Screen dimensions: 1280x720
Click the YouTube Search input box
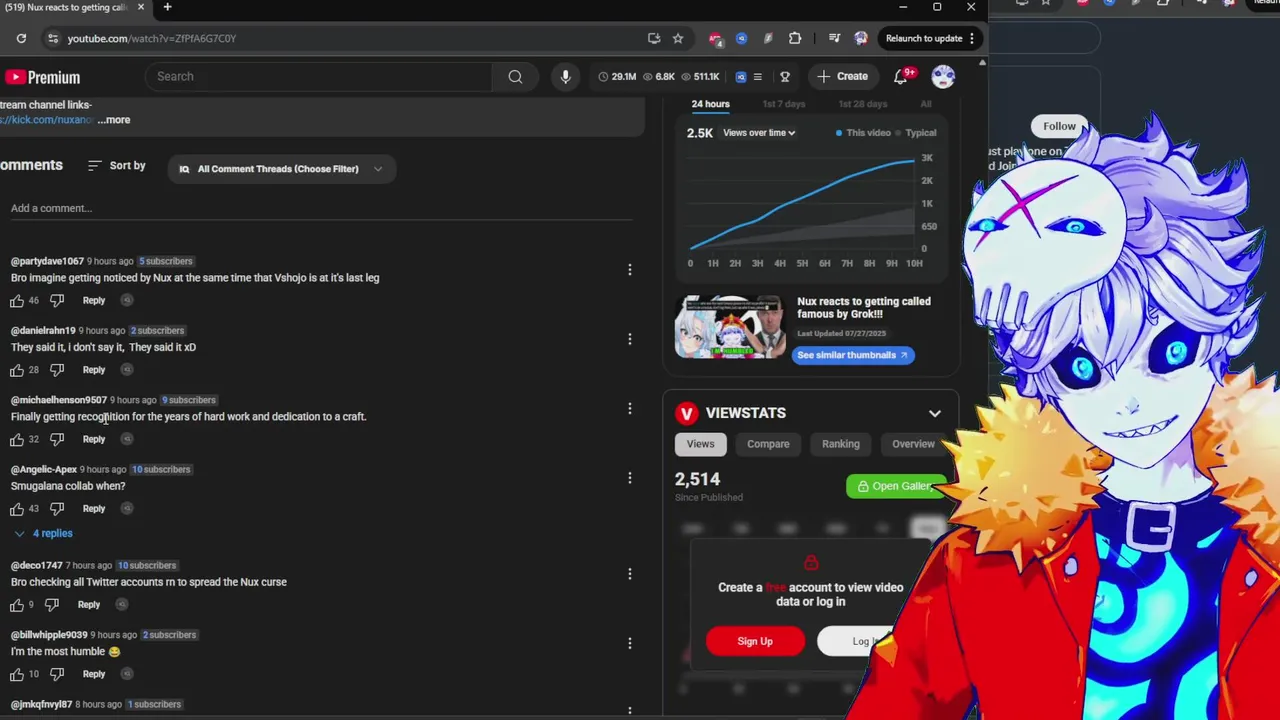point(320,76)
